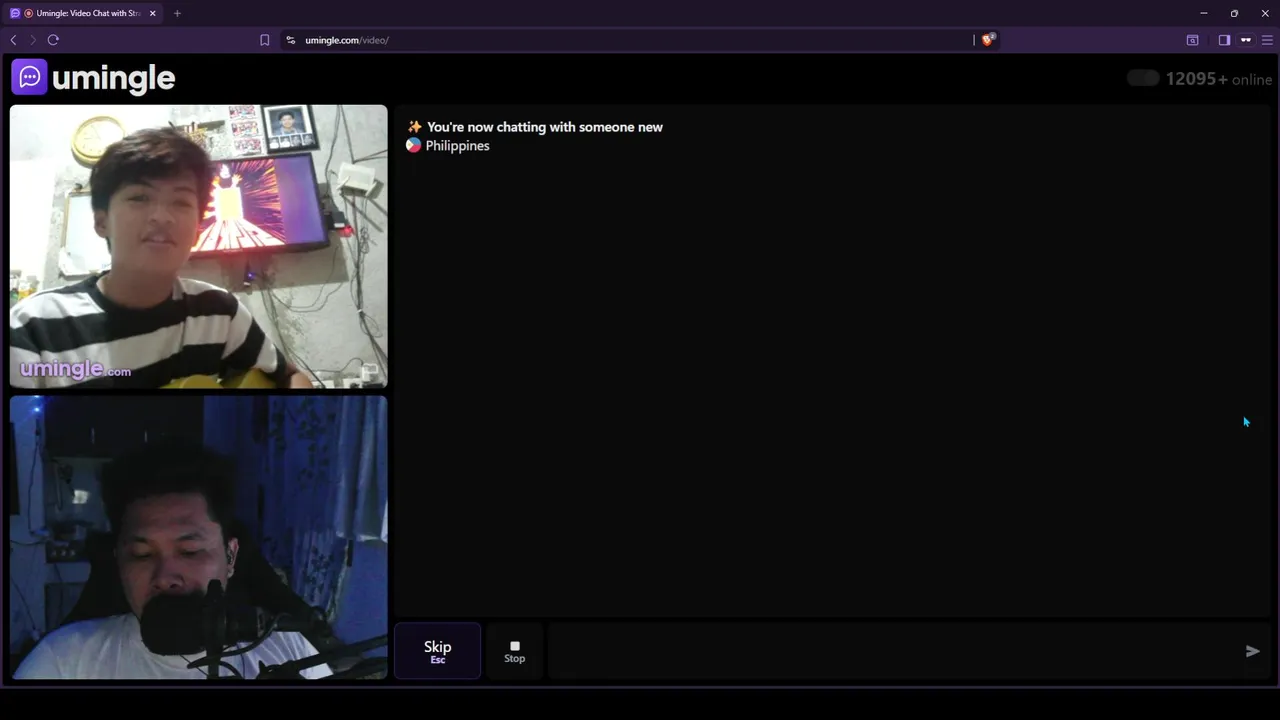Viewport: 1280px width, 720px height.
Task: Close the Umingle Video Chat tab
Action: [152, 13]
